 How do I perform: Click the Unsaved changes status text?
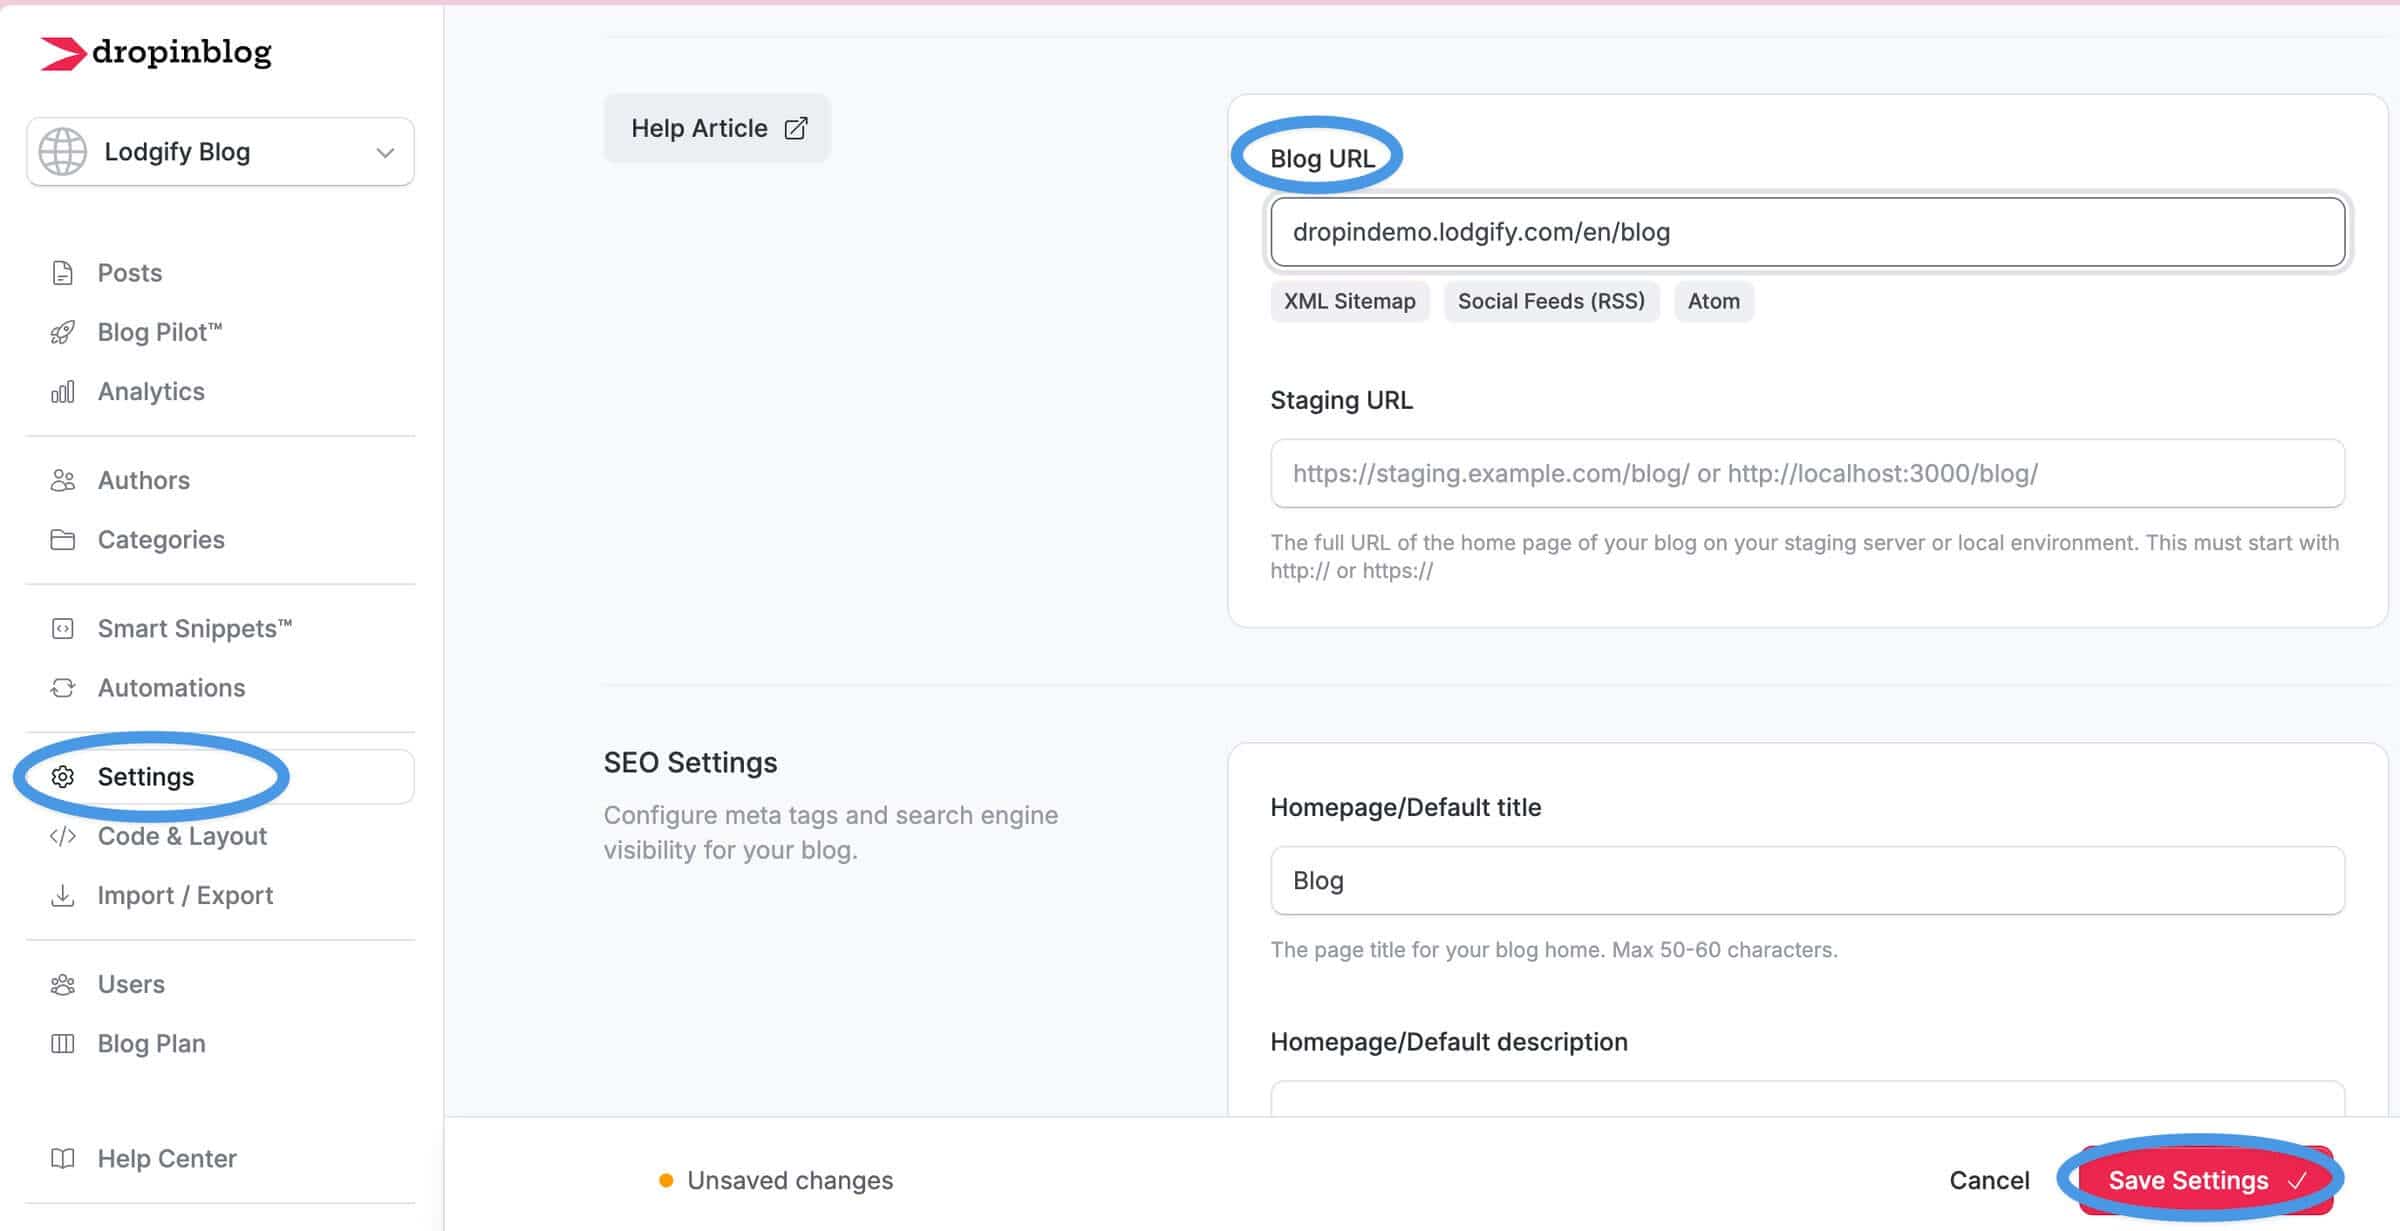pos(790,1180)
